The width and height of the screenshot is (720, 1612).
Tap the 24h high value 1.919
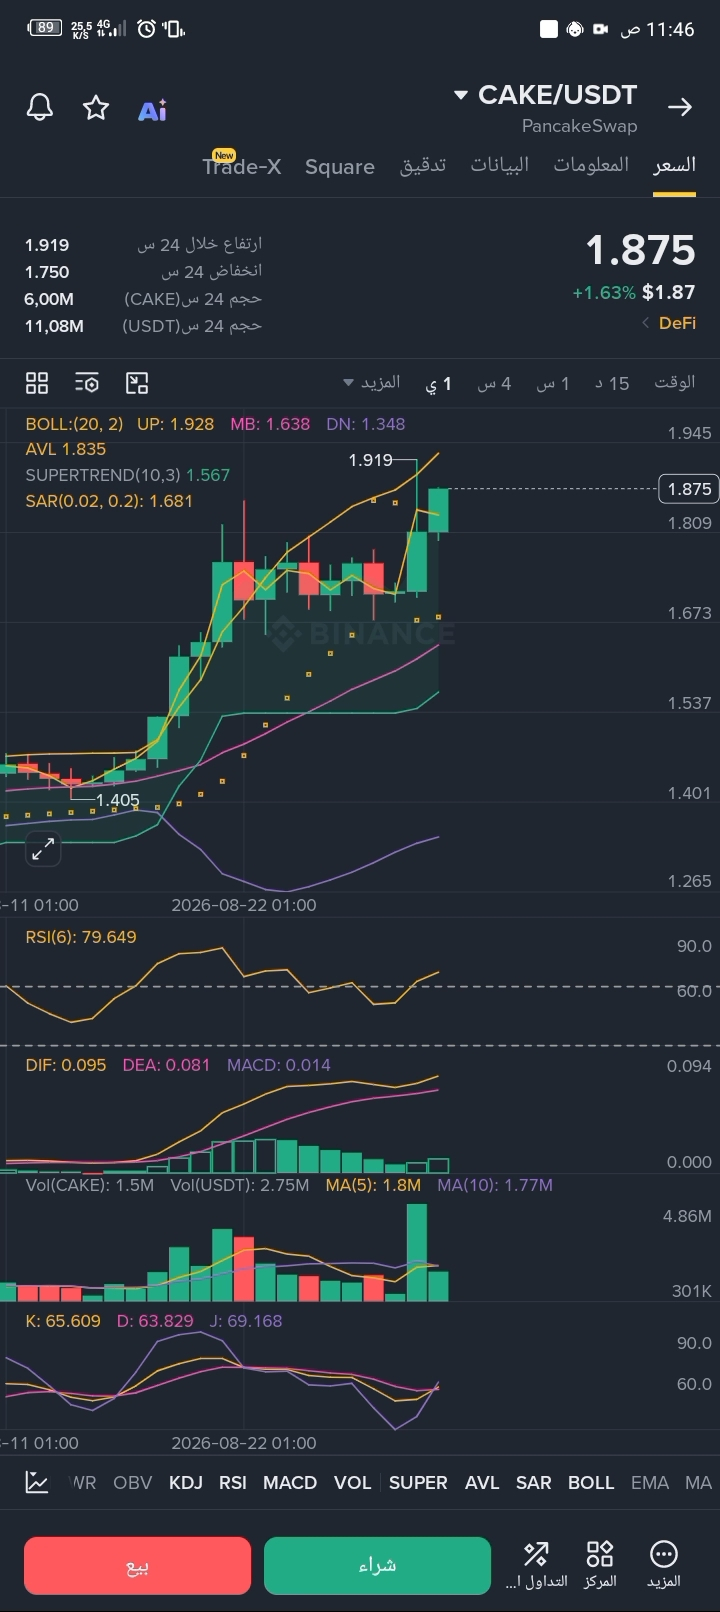pos(47,245)
